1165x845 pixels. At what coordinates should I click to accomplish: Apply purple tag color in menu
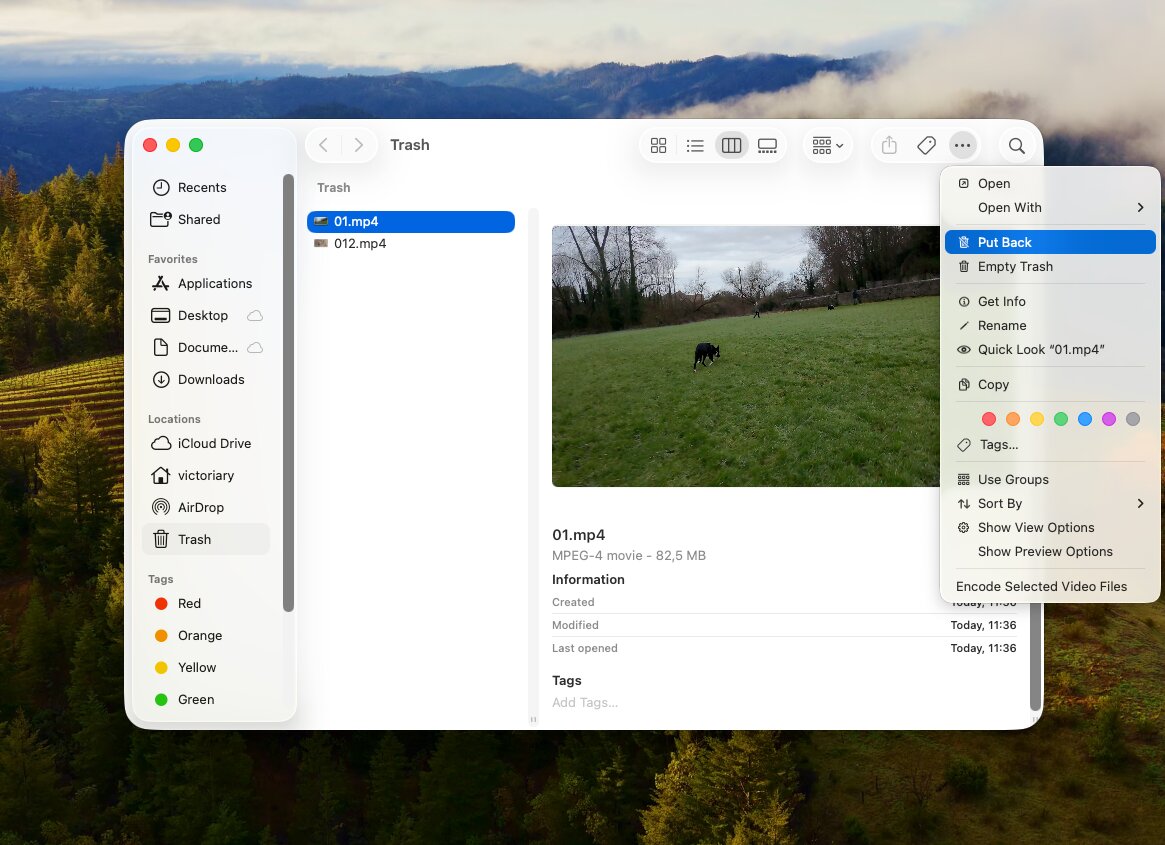(1109, 419)
